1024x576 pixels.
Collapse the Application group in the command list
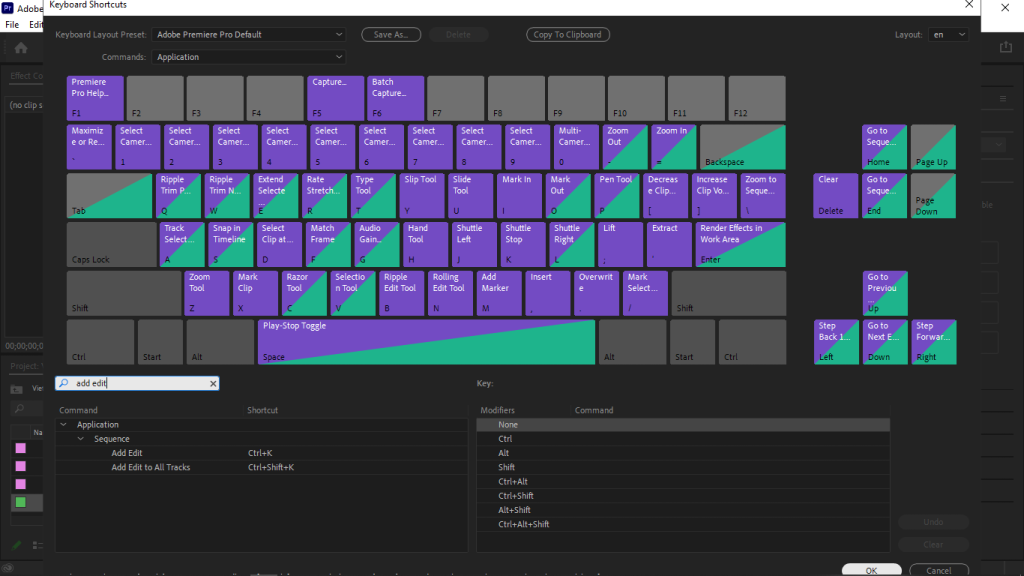63,424
